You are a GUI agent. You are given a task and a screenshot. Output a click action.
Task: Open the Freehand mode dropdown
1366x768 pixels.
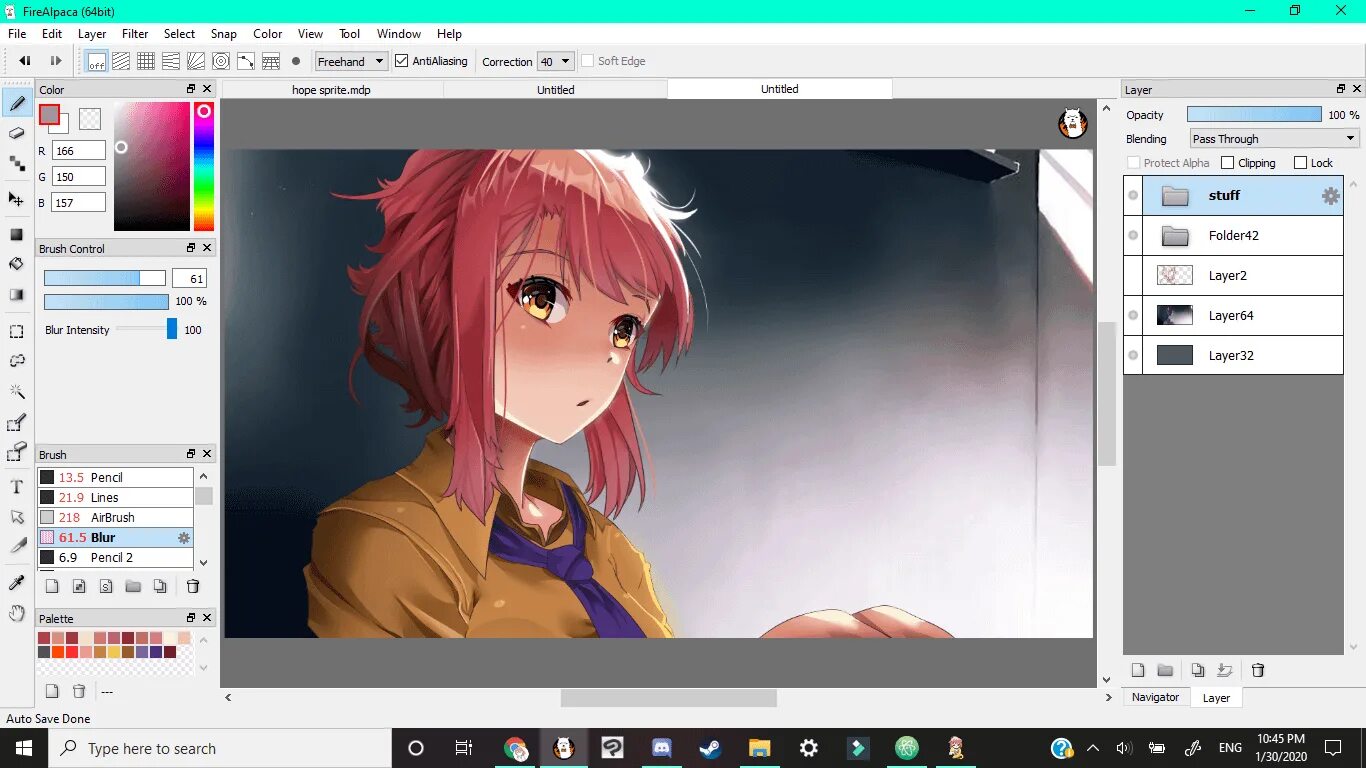pyautogui.click(x=351, y=61)
